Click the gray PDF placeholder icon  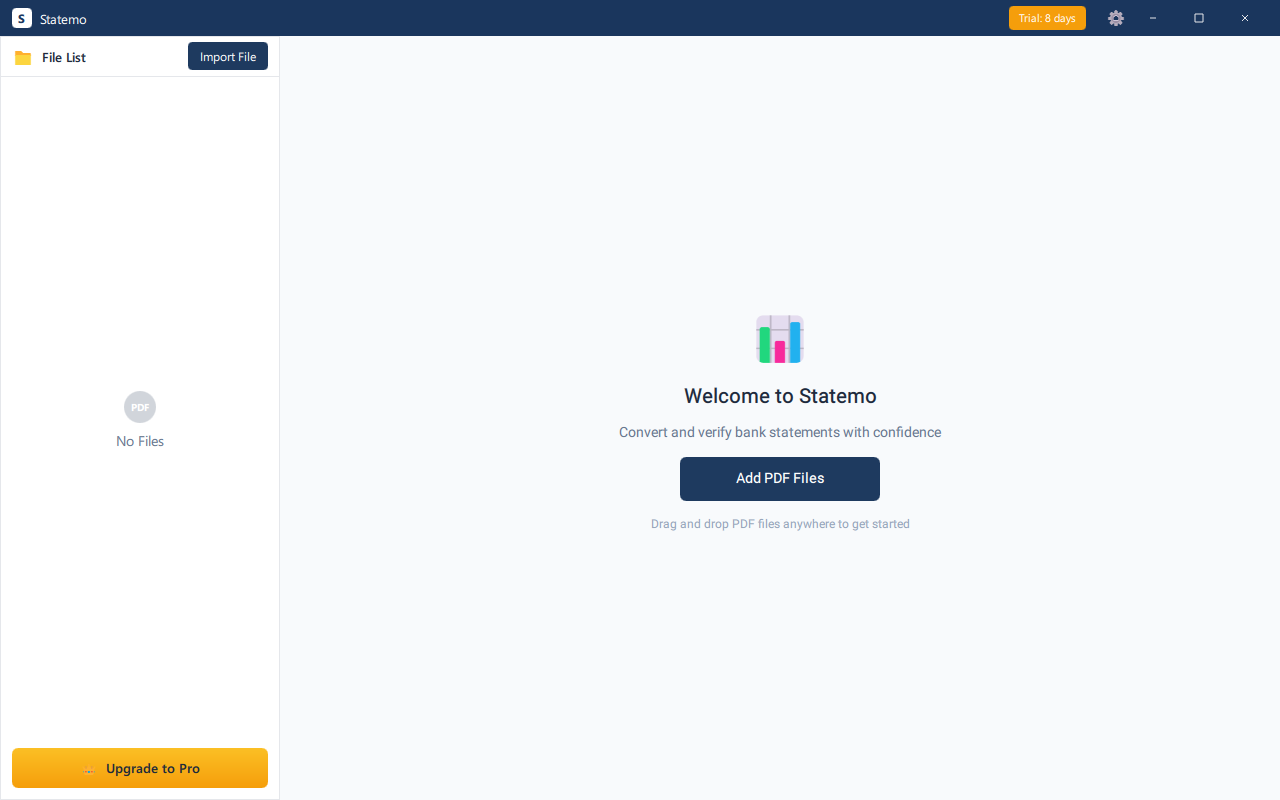[x=140, y=407]
